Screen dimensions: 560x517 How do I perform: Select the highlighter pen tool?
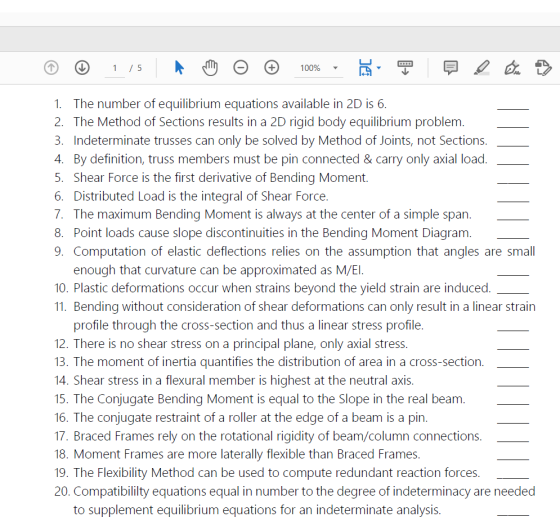pyautogui.click(x=481, y=67)
